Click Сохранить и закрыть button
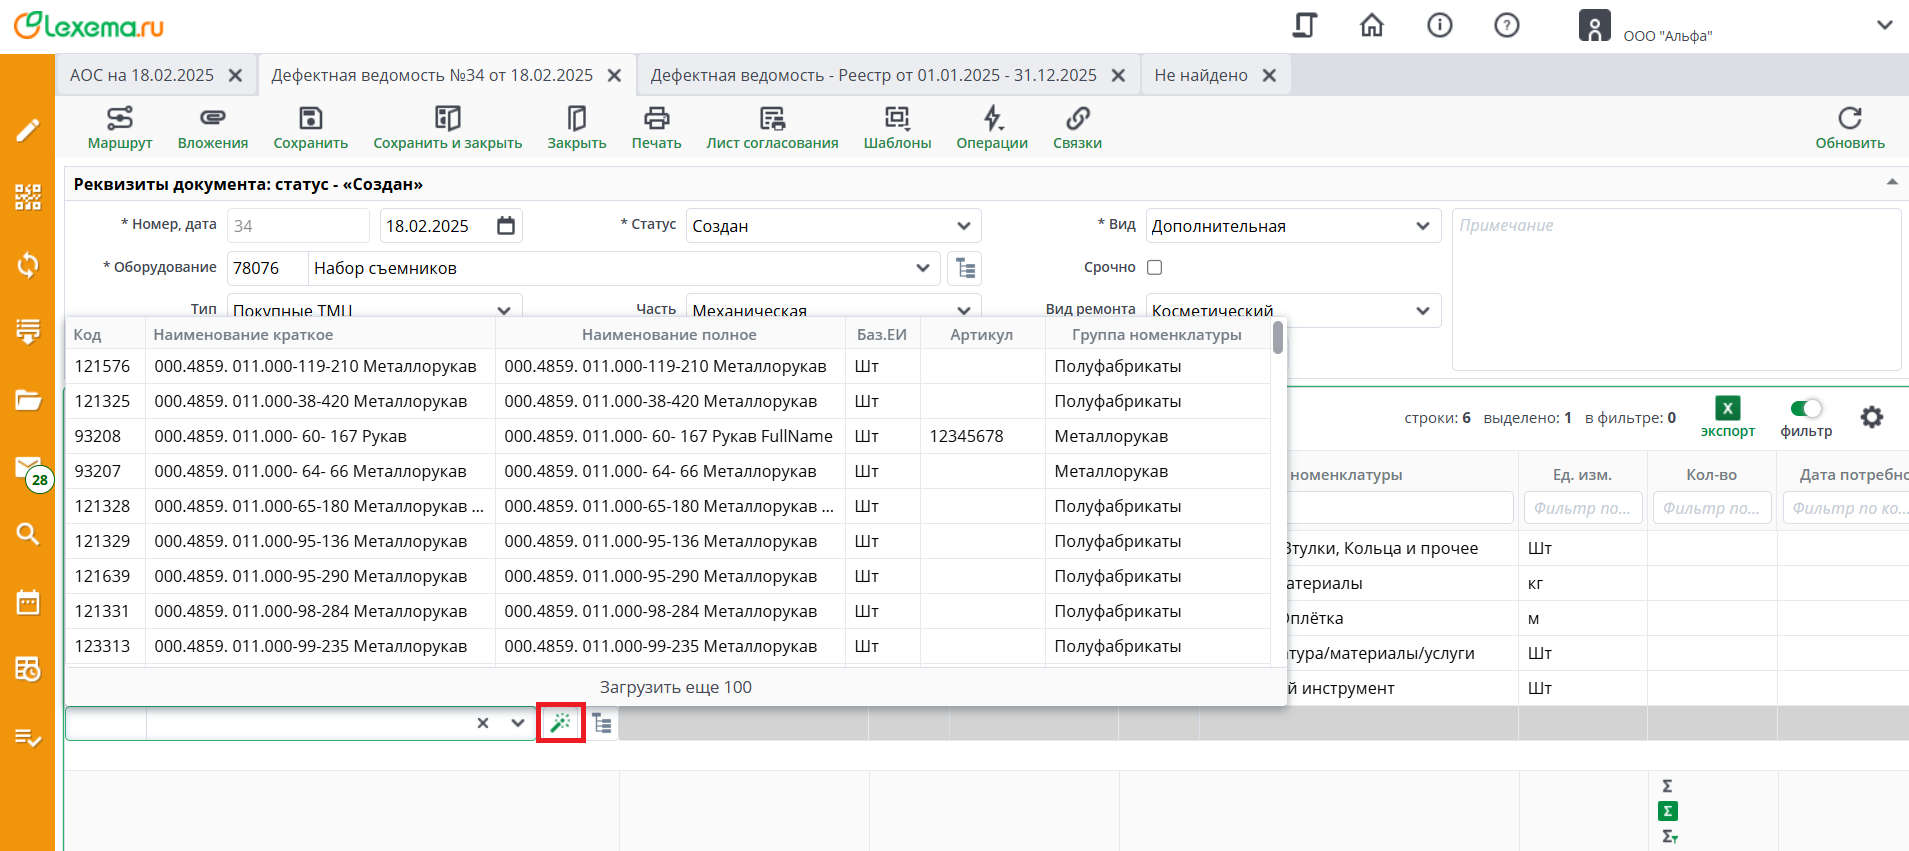This screenshot has height=851, width=1909. [447, 128]
